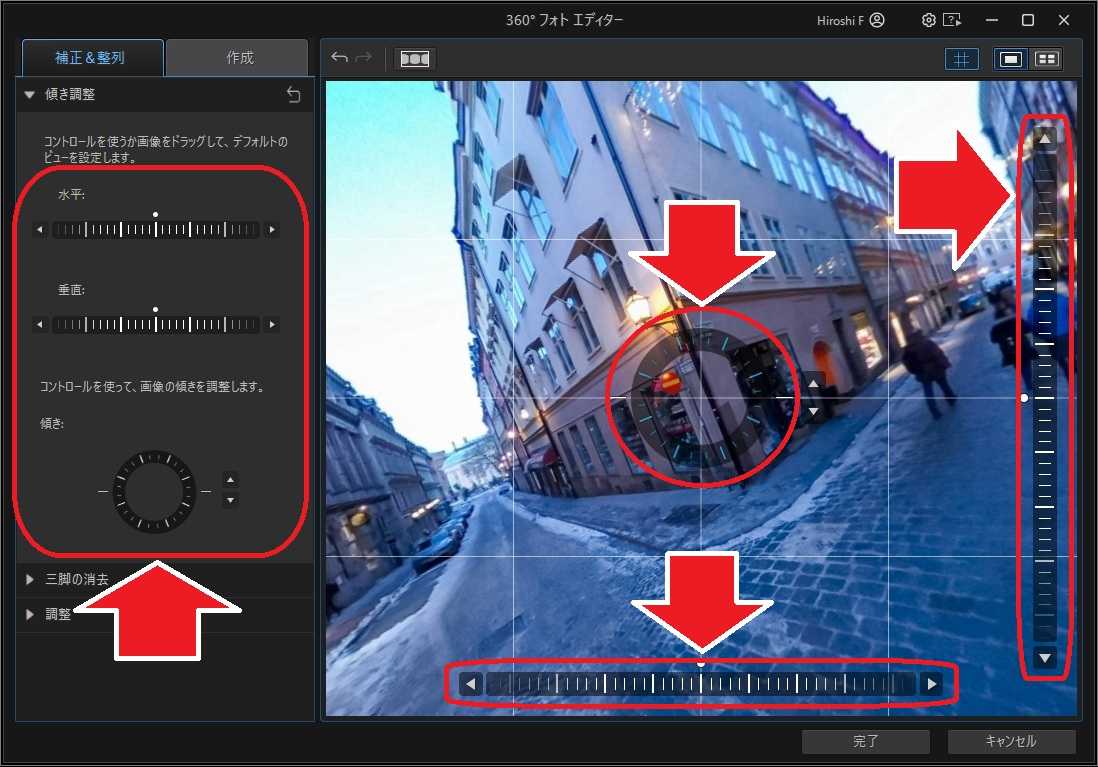Click the 傾き rotation dial

coord(154,492)
